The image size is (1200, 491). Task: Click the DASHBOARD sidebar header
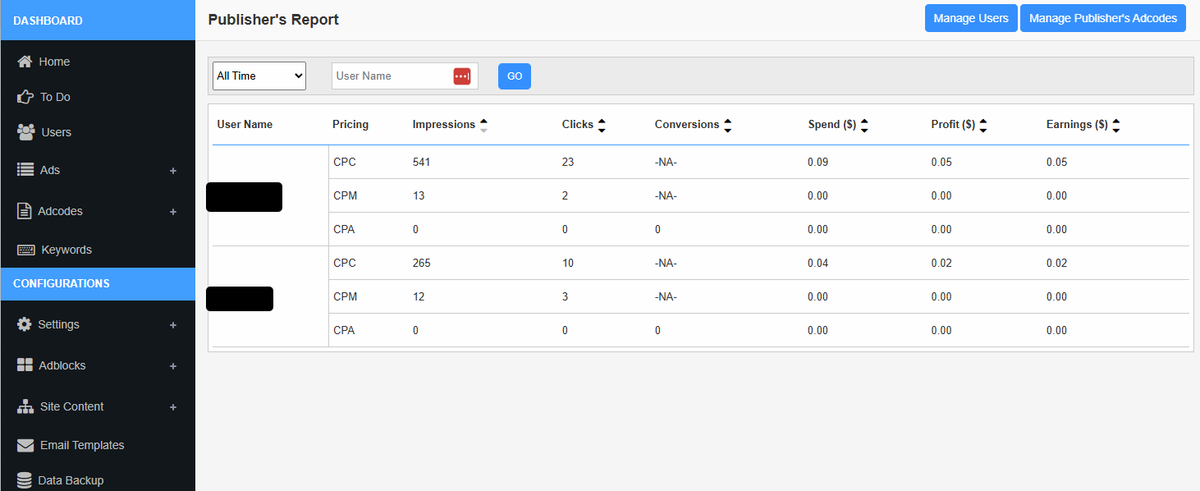tap(97, 20)
